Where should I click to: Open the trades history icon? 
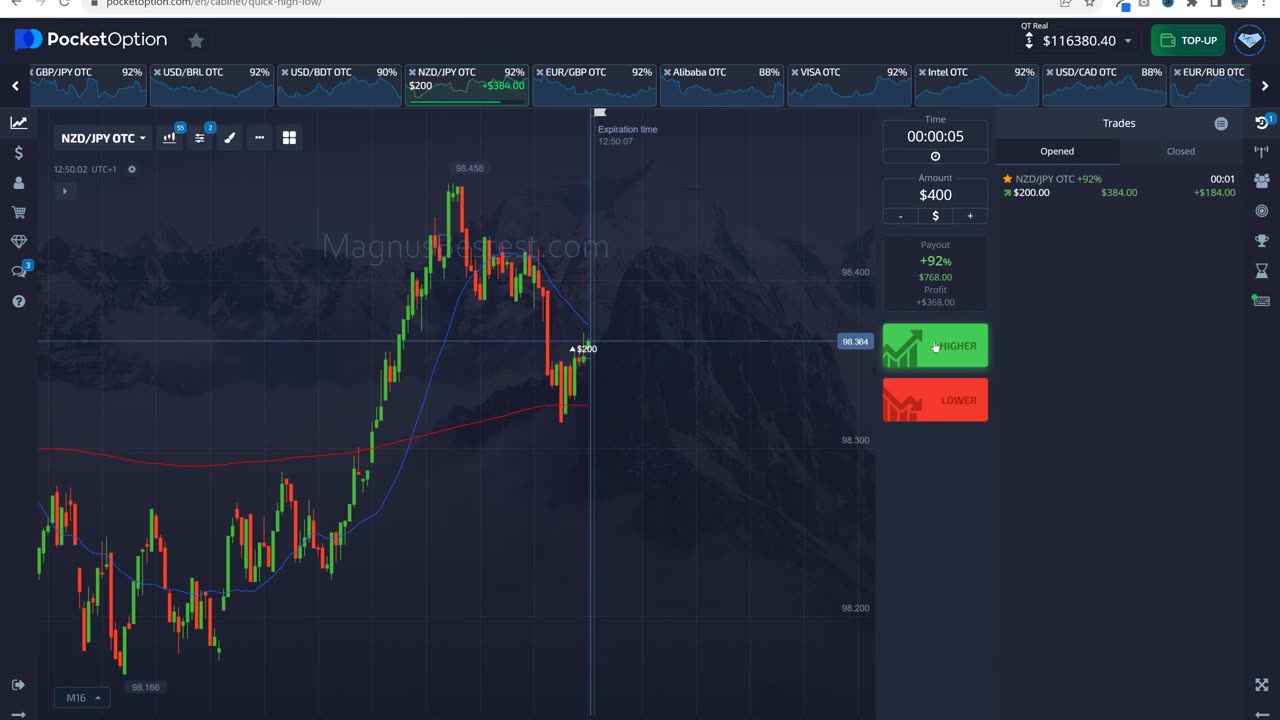coord(1262,122)
